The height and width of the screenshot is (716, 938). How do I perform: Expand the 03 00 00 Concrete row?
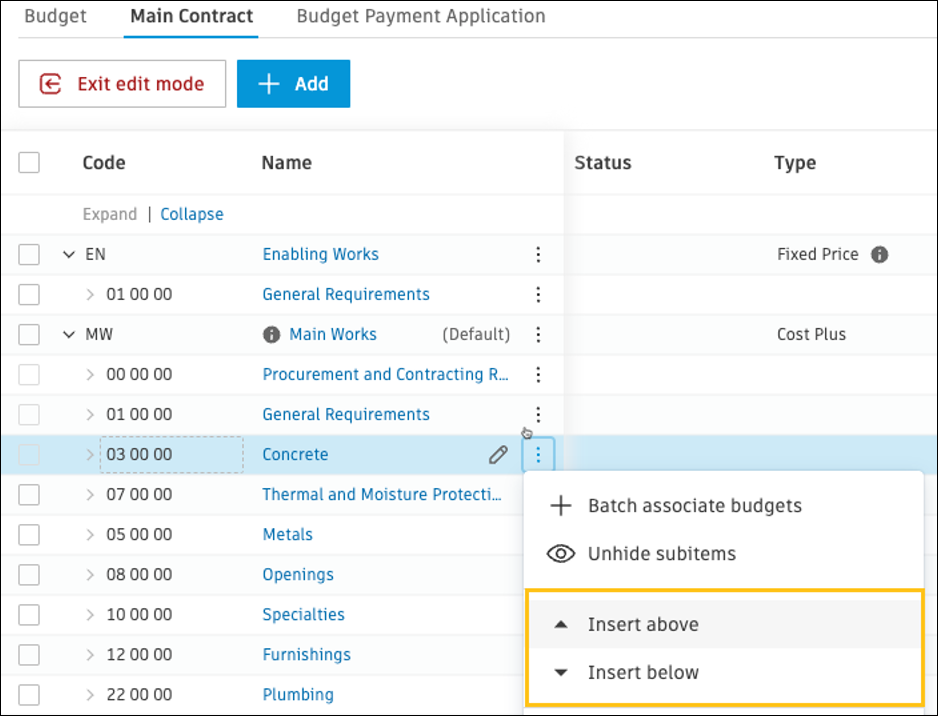tap(90, 454)
